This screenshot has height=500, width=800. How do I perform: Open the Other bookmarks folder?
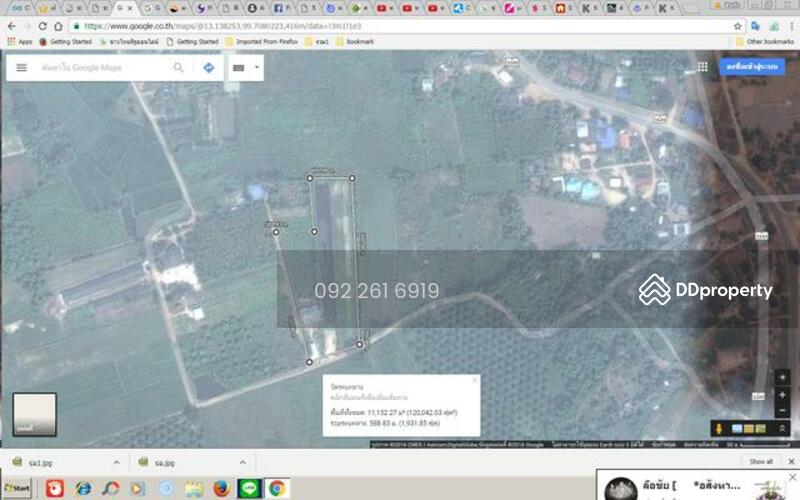point(765,42)
